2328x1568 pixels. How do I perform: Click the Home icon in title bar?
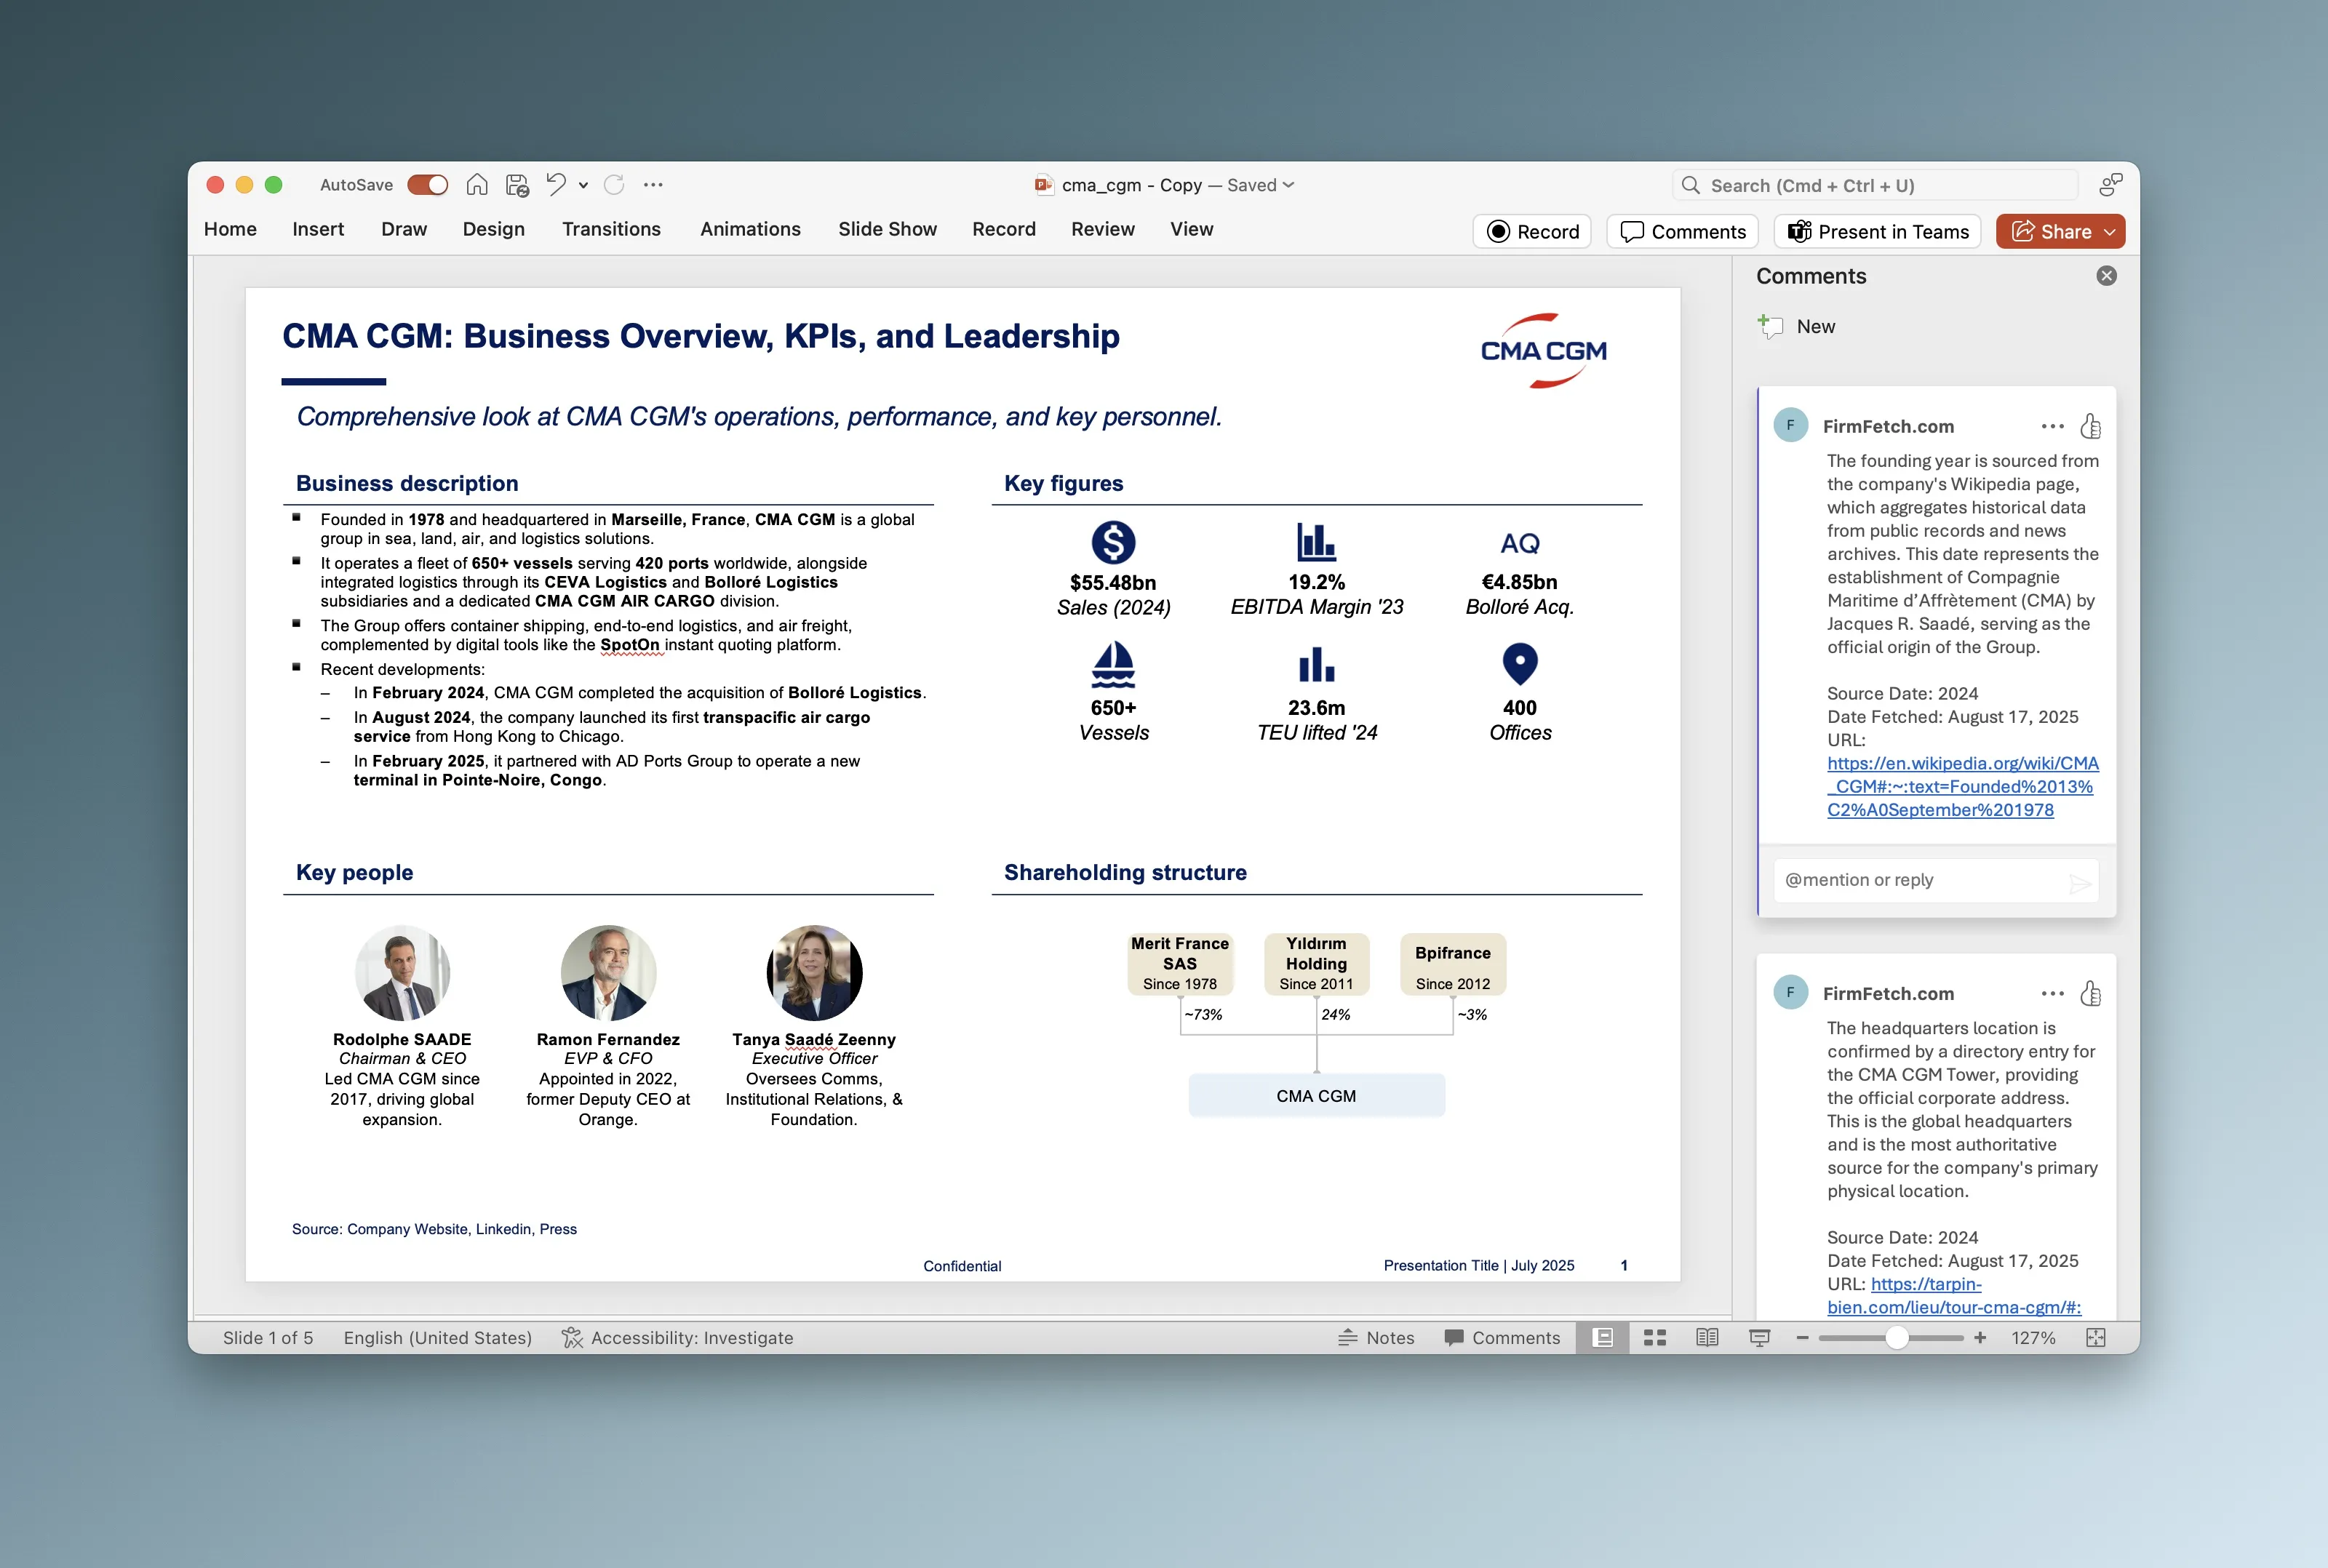point(477,185)
